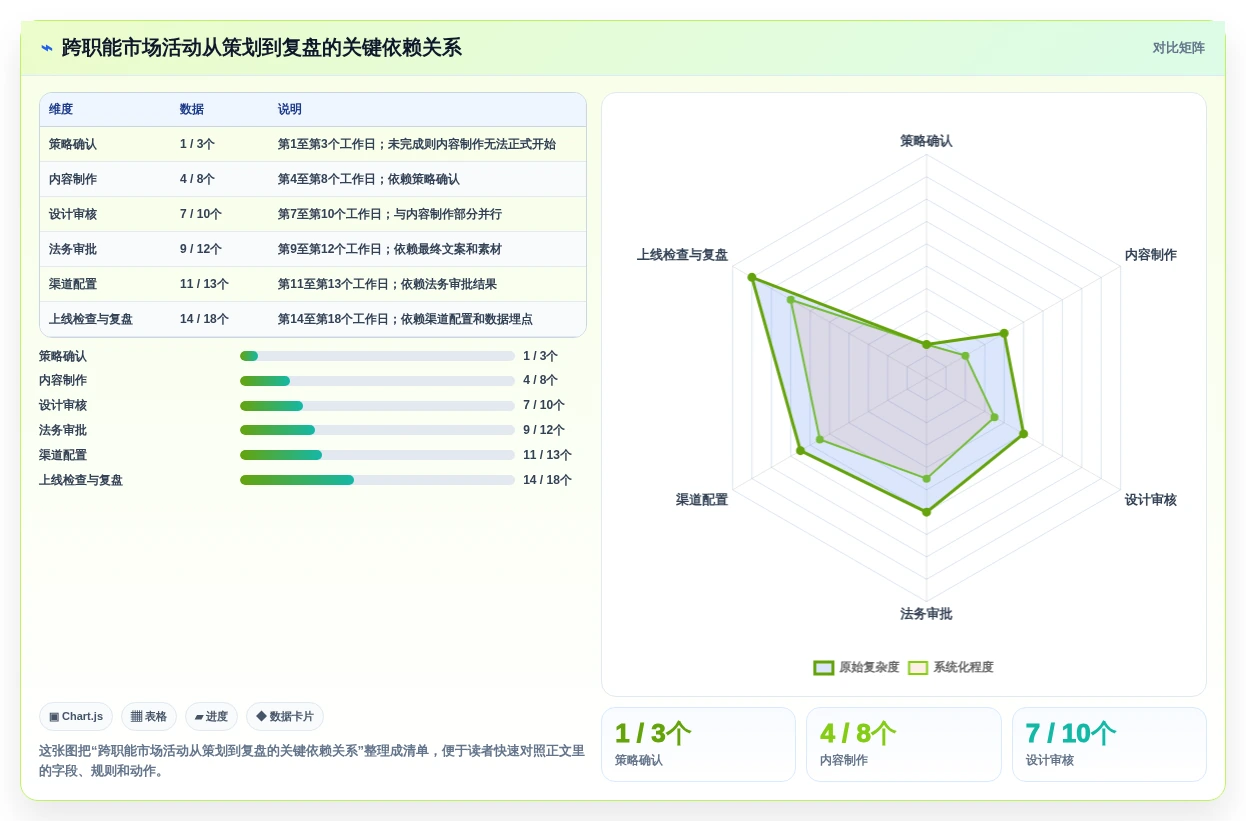Image resolution: width=1246 pixels, height=821 pixels.
Task: Click the 设计审核 progress bar
Action: click(x=377, y=406)
